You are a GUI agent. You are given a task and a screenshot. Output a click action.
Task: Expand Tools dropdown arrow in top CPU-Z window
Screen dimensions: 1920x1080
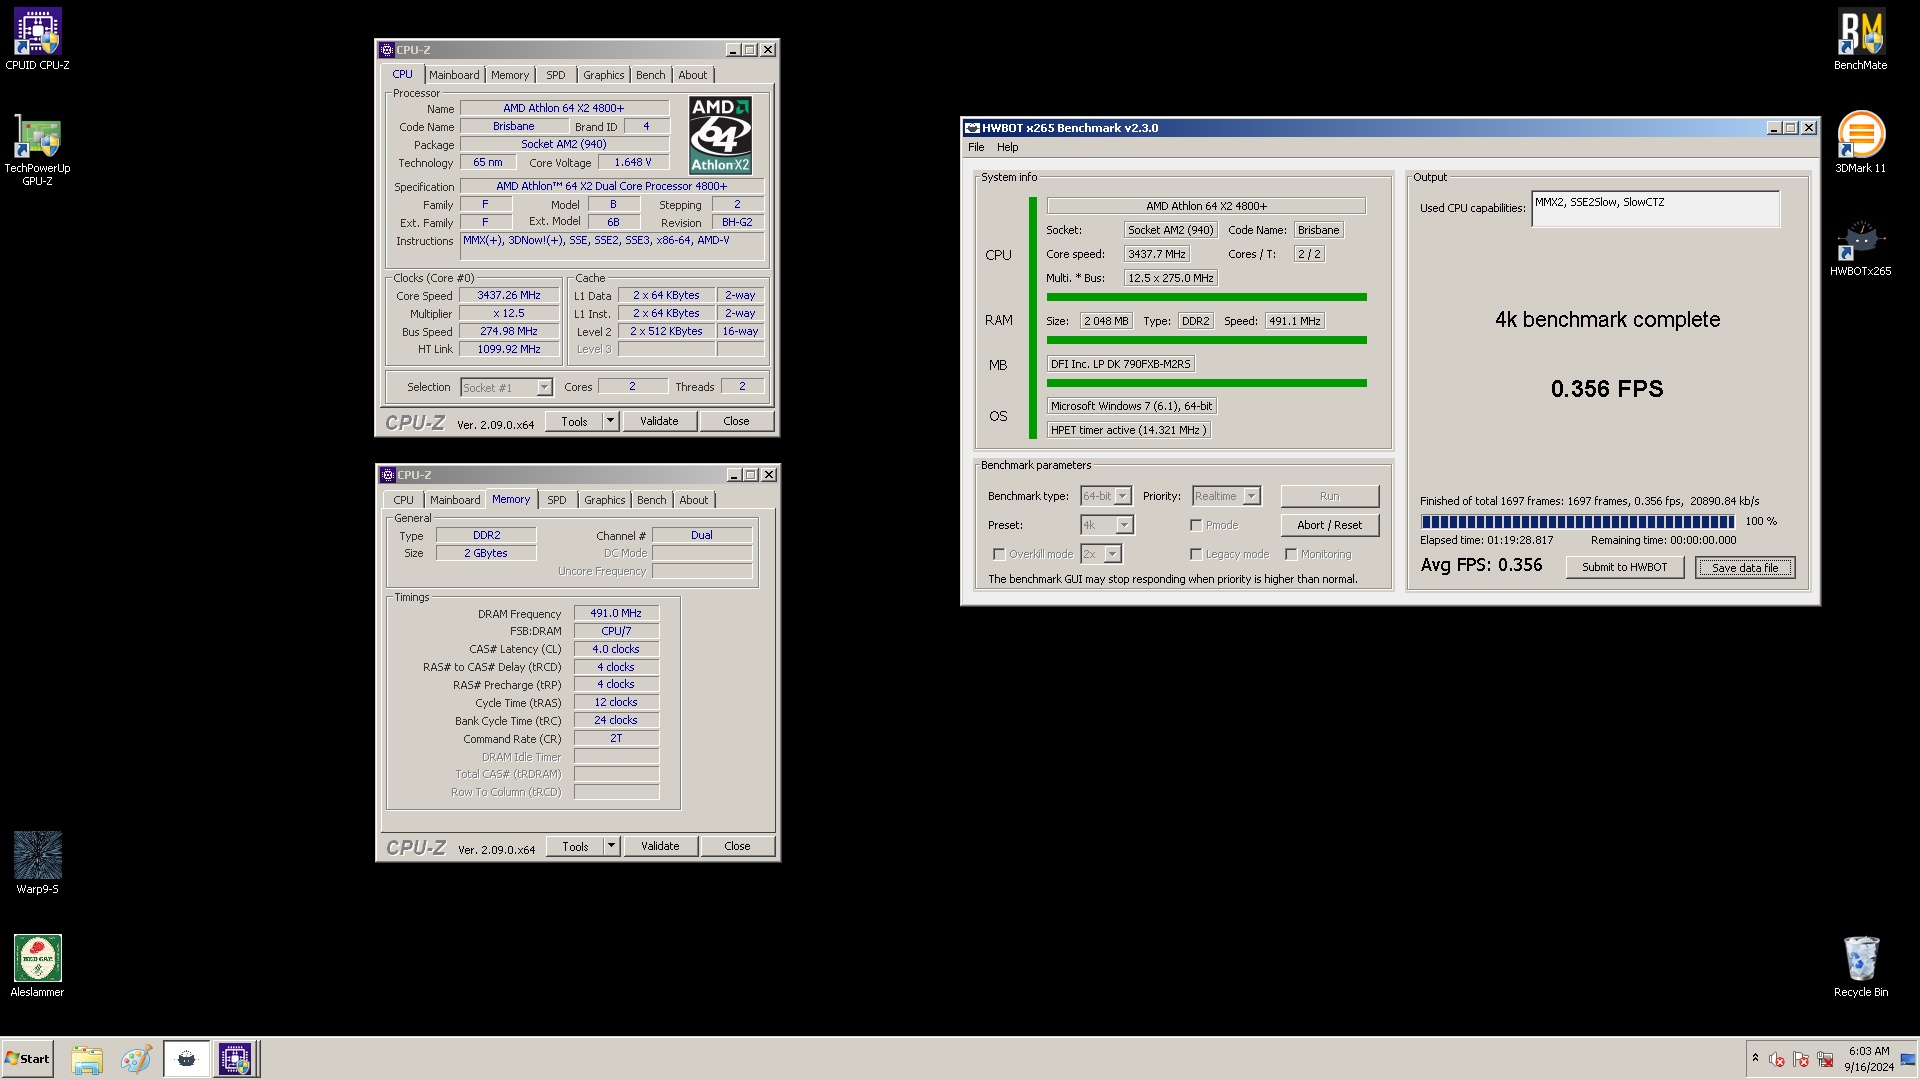[610, 422]
